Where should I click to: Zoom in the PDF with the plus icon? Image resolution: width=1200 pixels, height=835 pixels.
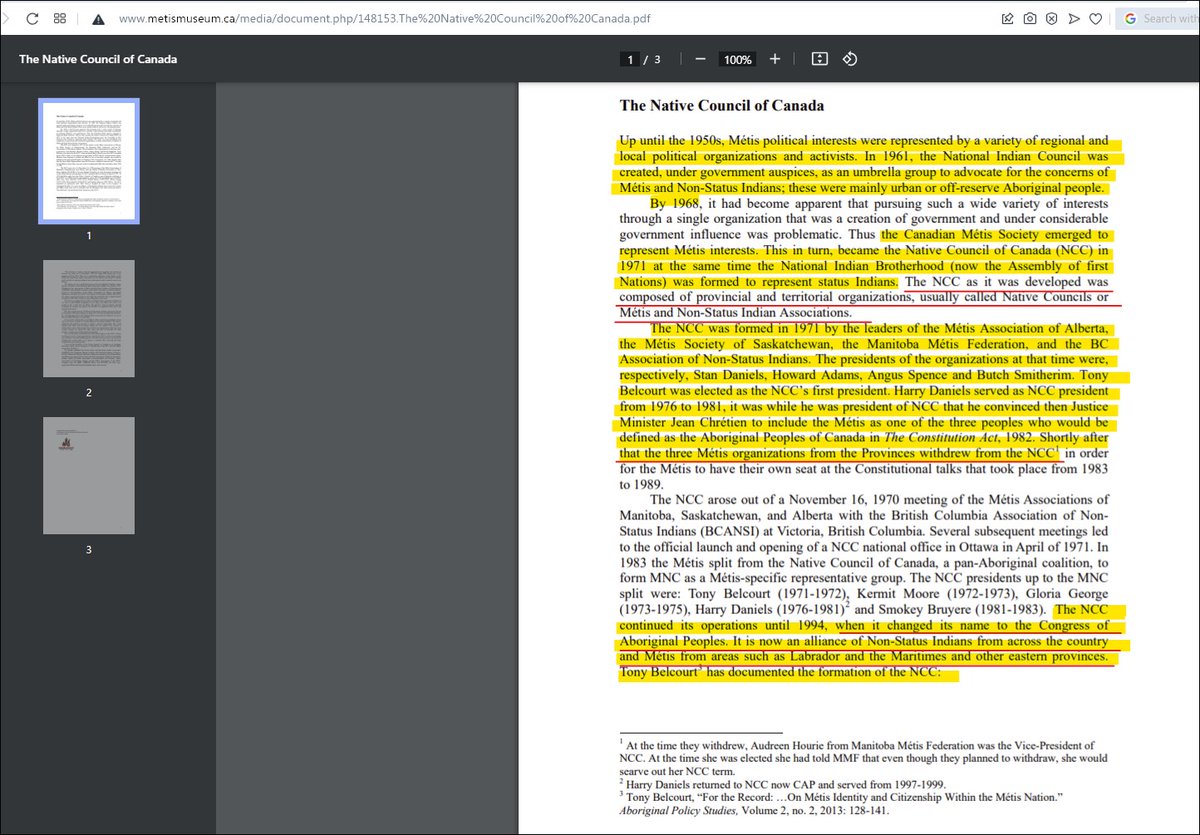[x=775, y=59]
